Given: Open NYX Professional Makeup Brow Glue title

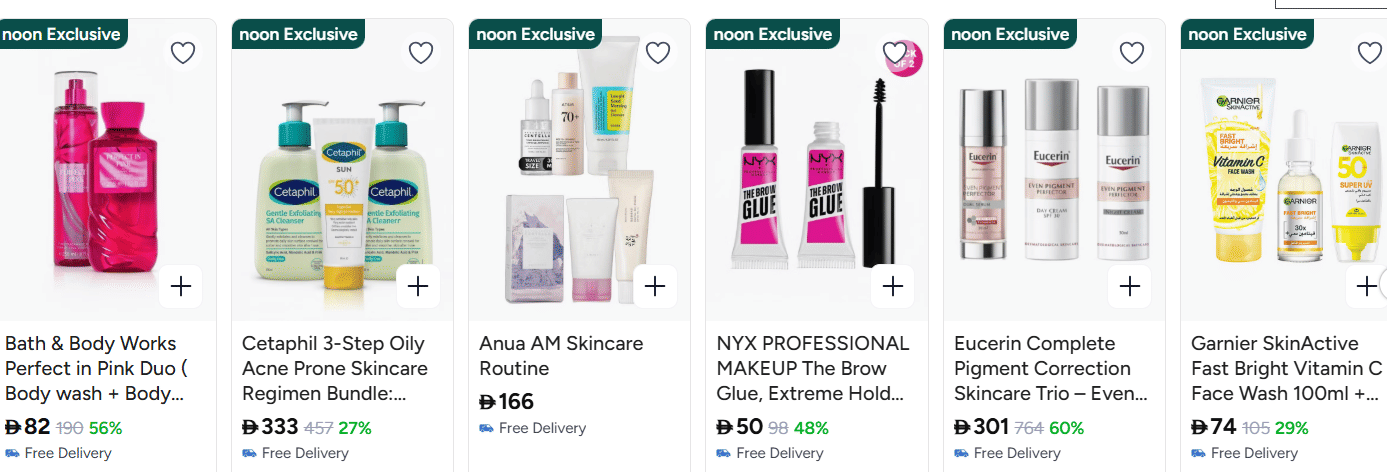Looking at the screenshot, I should coord(813,368).
